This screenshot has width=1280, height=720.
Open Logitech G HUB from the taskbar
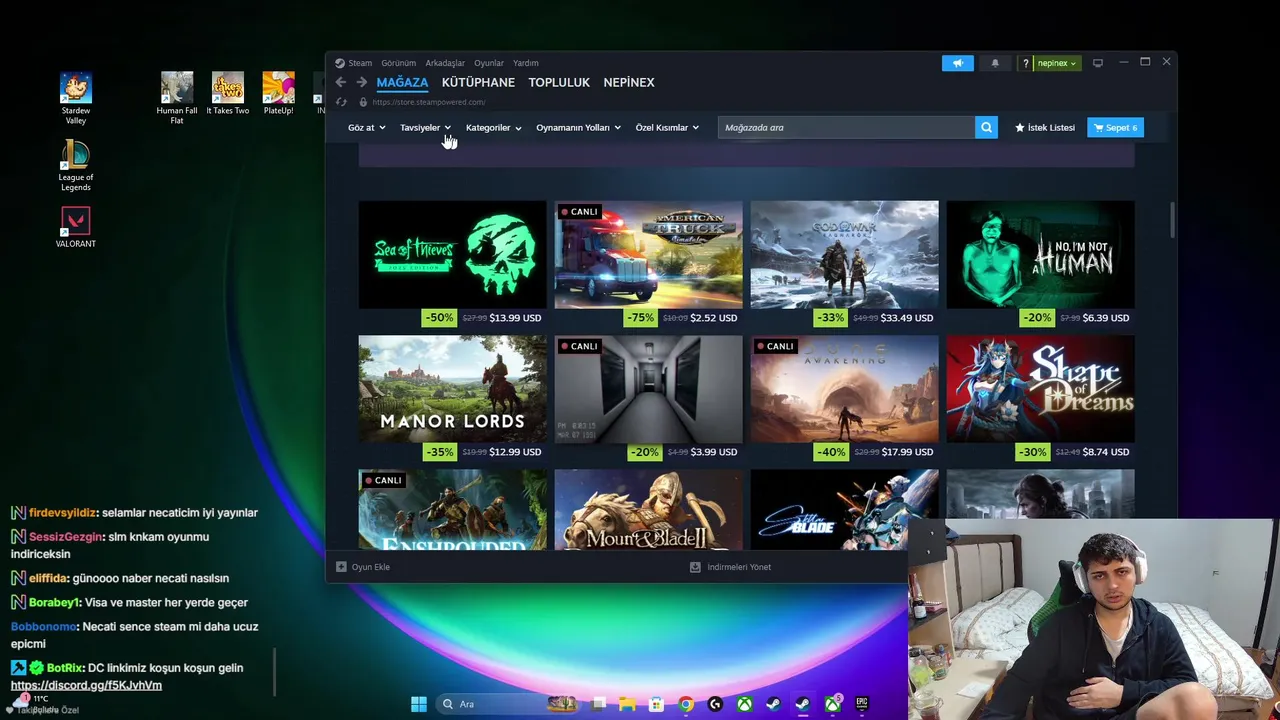click(715, 704)
